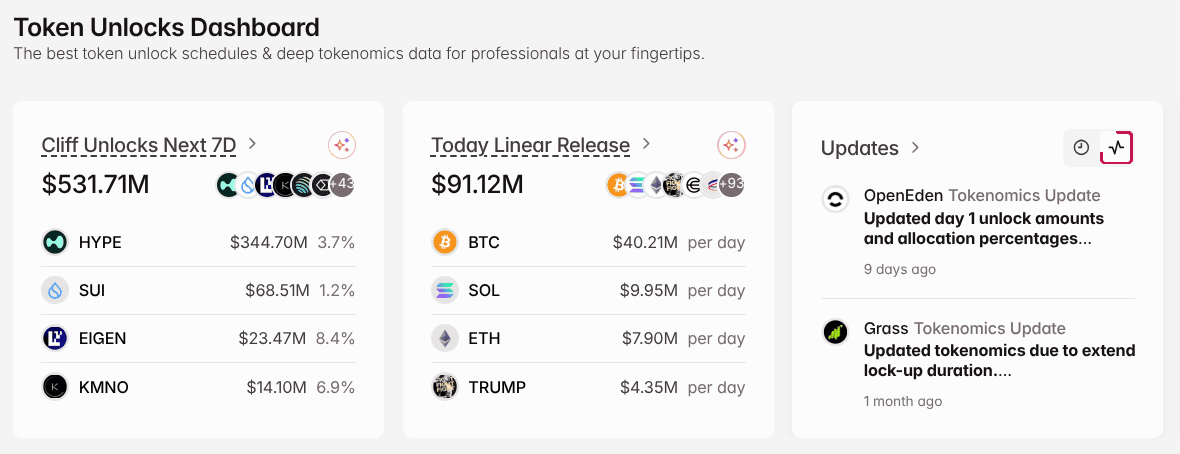Click the sparkle icon in Linear Release card

tap(731, 146)
